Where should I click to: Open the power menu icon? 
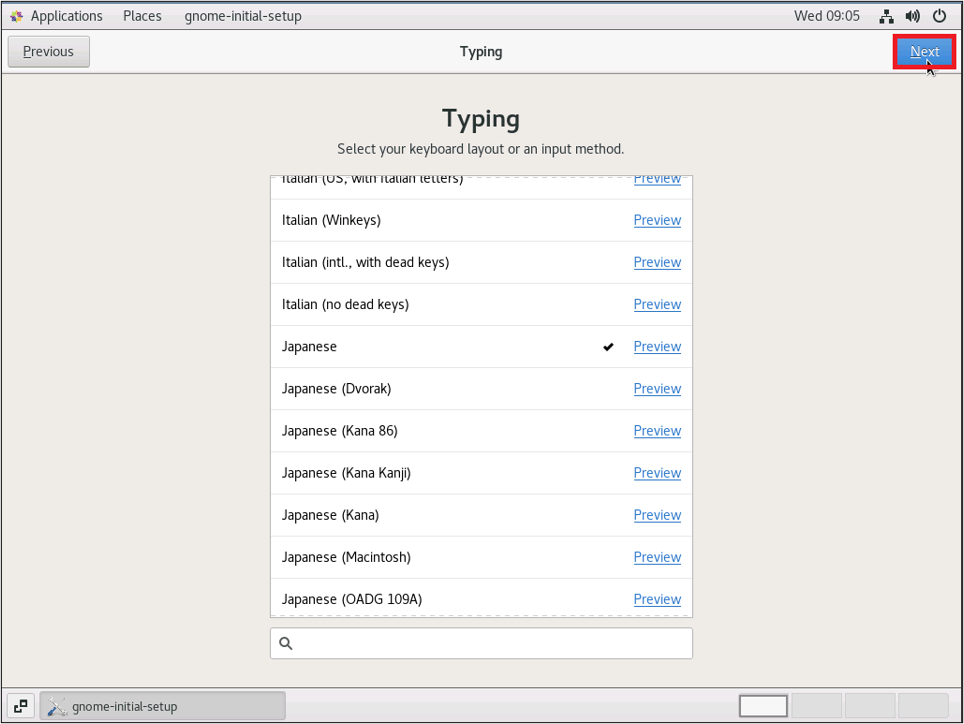939,16
